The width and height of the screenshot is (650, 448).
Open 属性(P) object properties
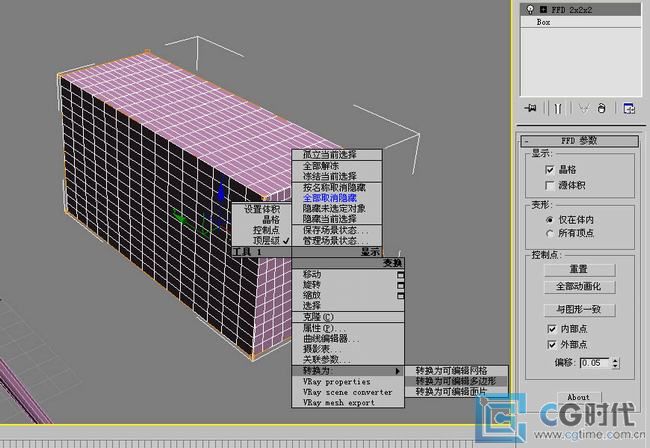(x=348, y=329)
